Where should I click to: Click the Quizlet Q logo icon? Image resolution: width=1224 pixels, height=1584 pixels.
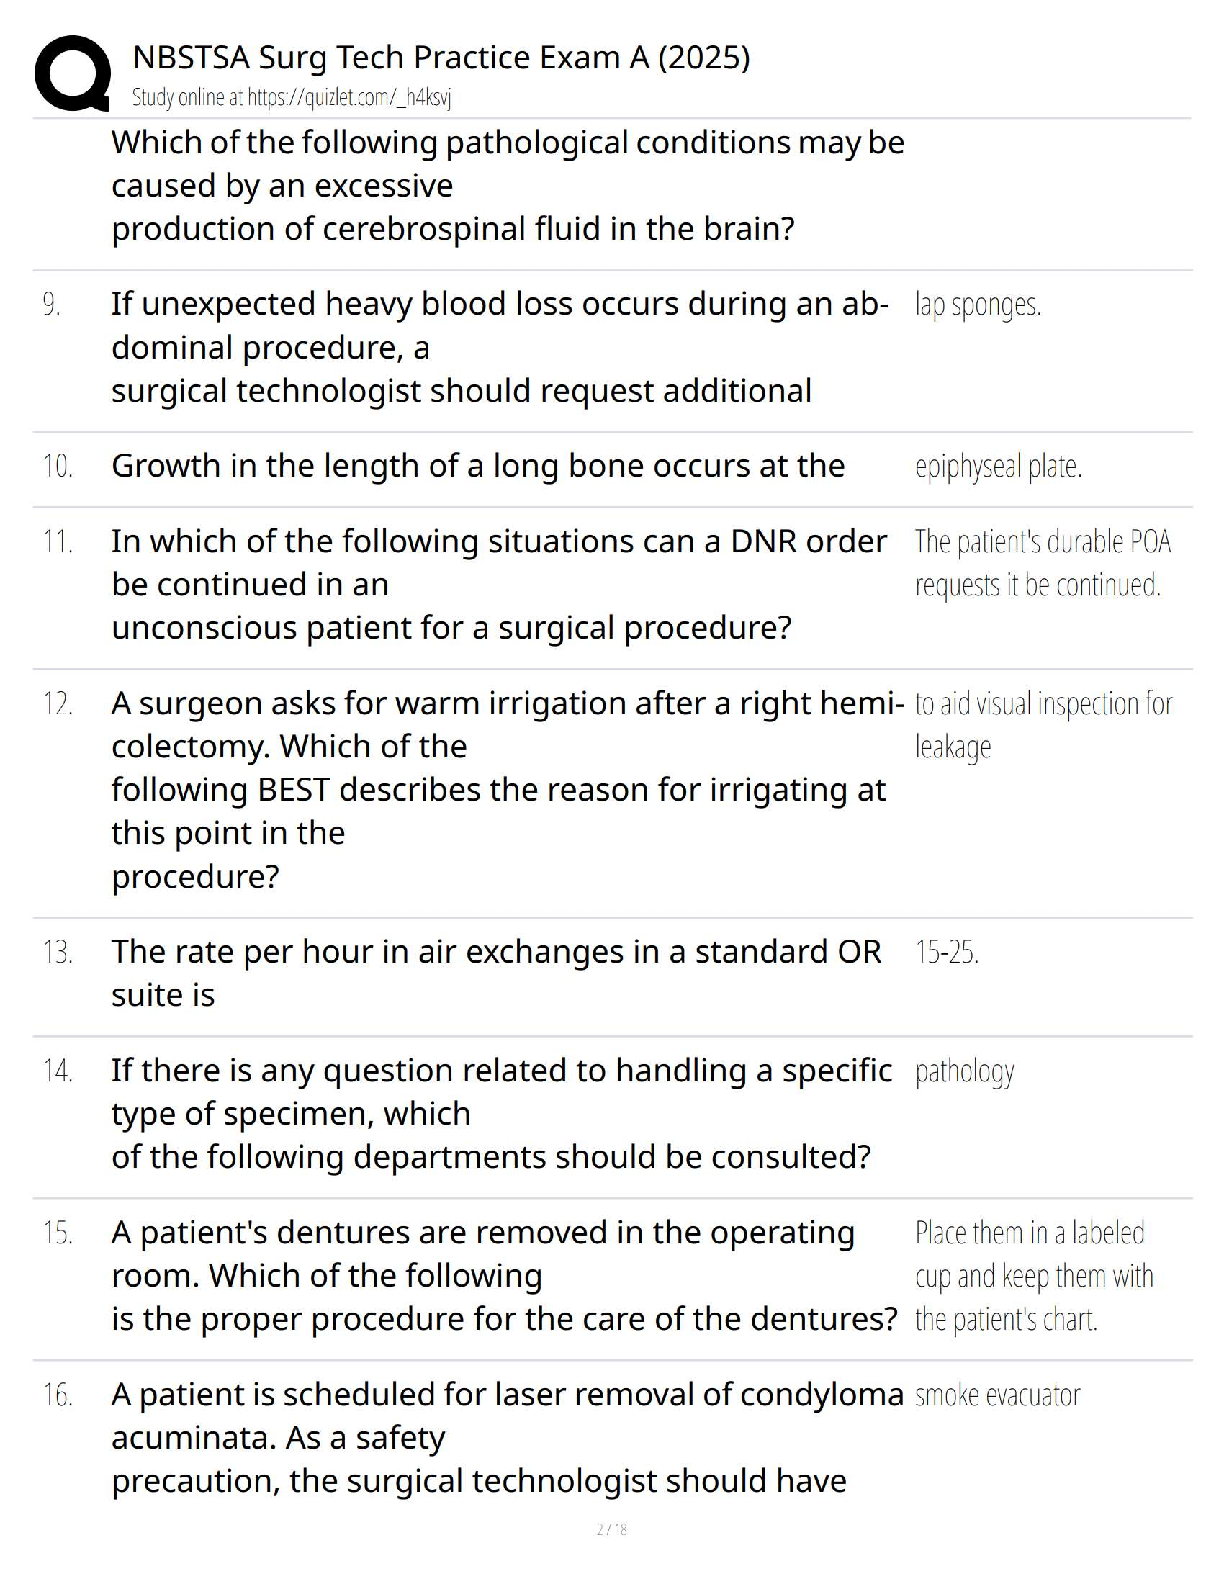click(72, 73)
